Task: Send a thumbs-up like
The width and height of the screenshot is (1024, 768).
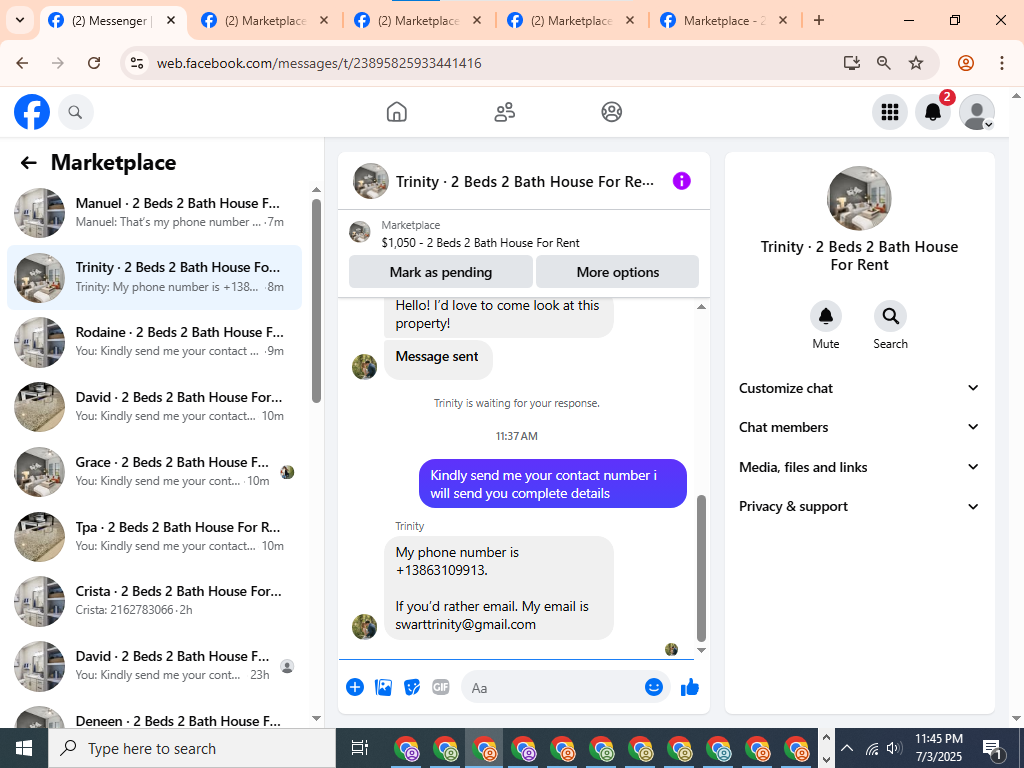Action: (x=690, y=687)
